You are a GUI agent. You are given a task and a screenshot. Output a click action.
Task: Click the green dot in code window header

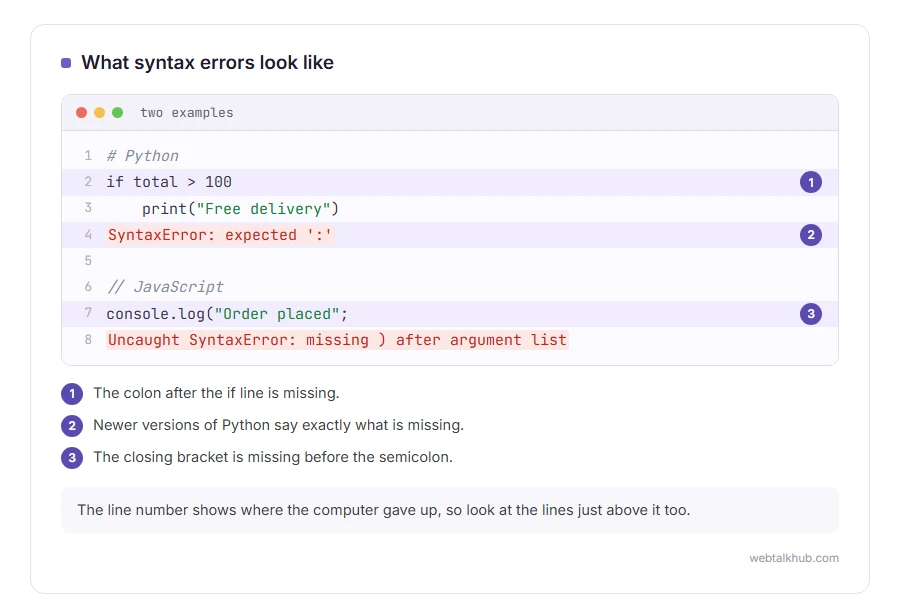(117, 113)
